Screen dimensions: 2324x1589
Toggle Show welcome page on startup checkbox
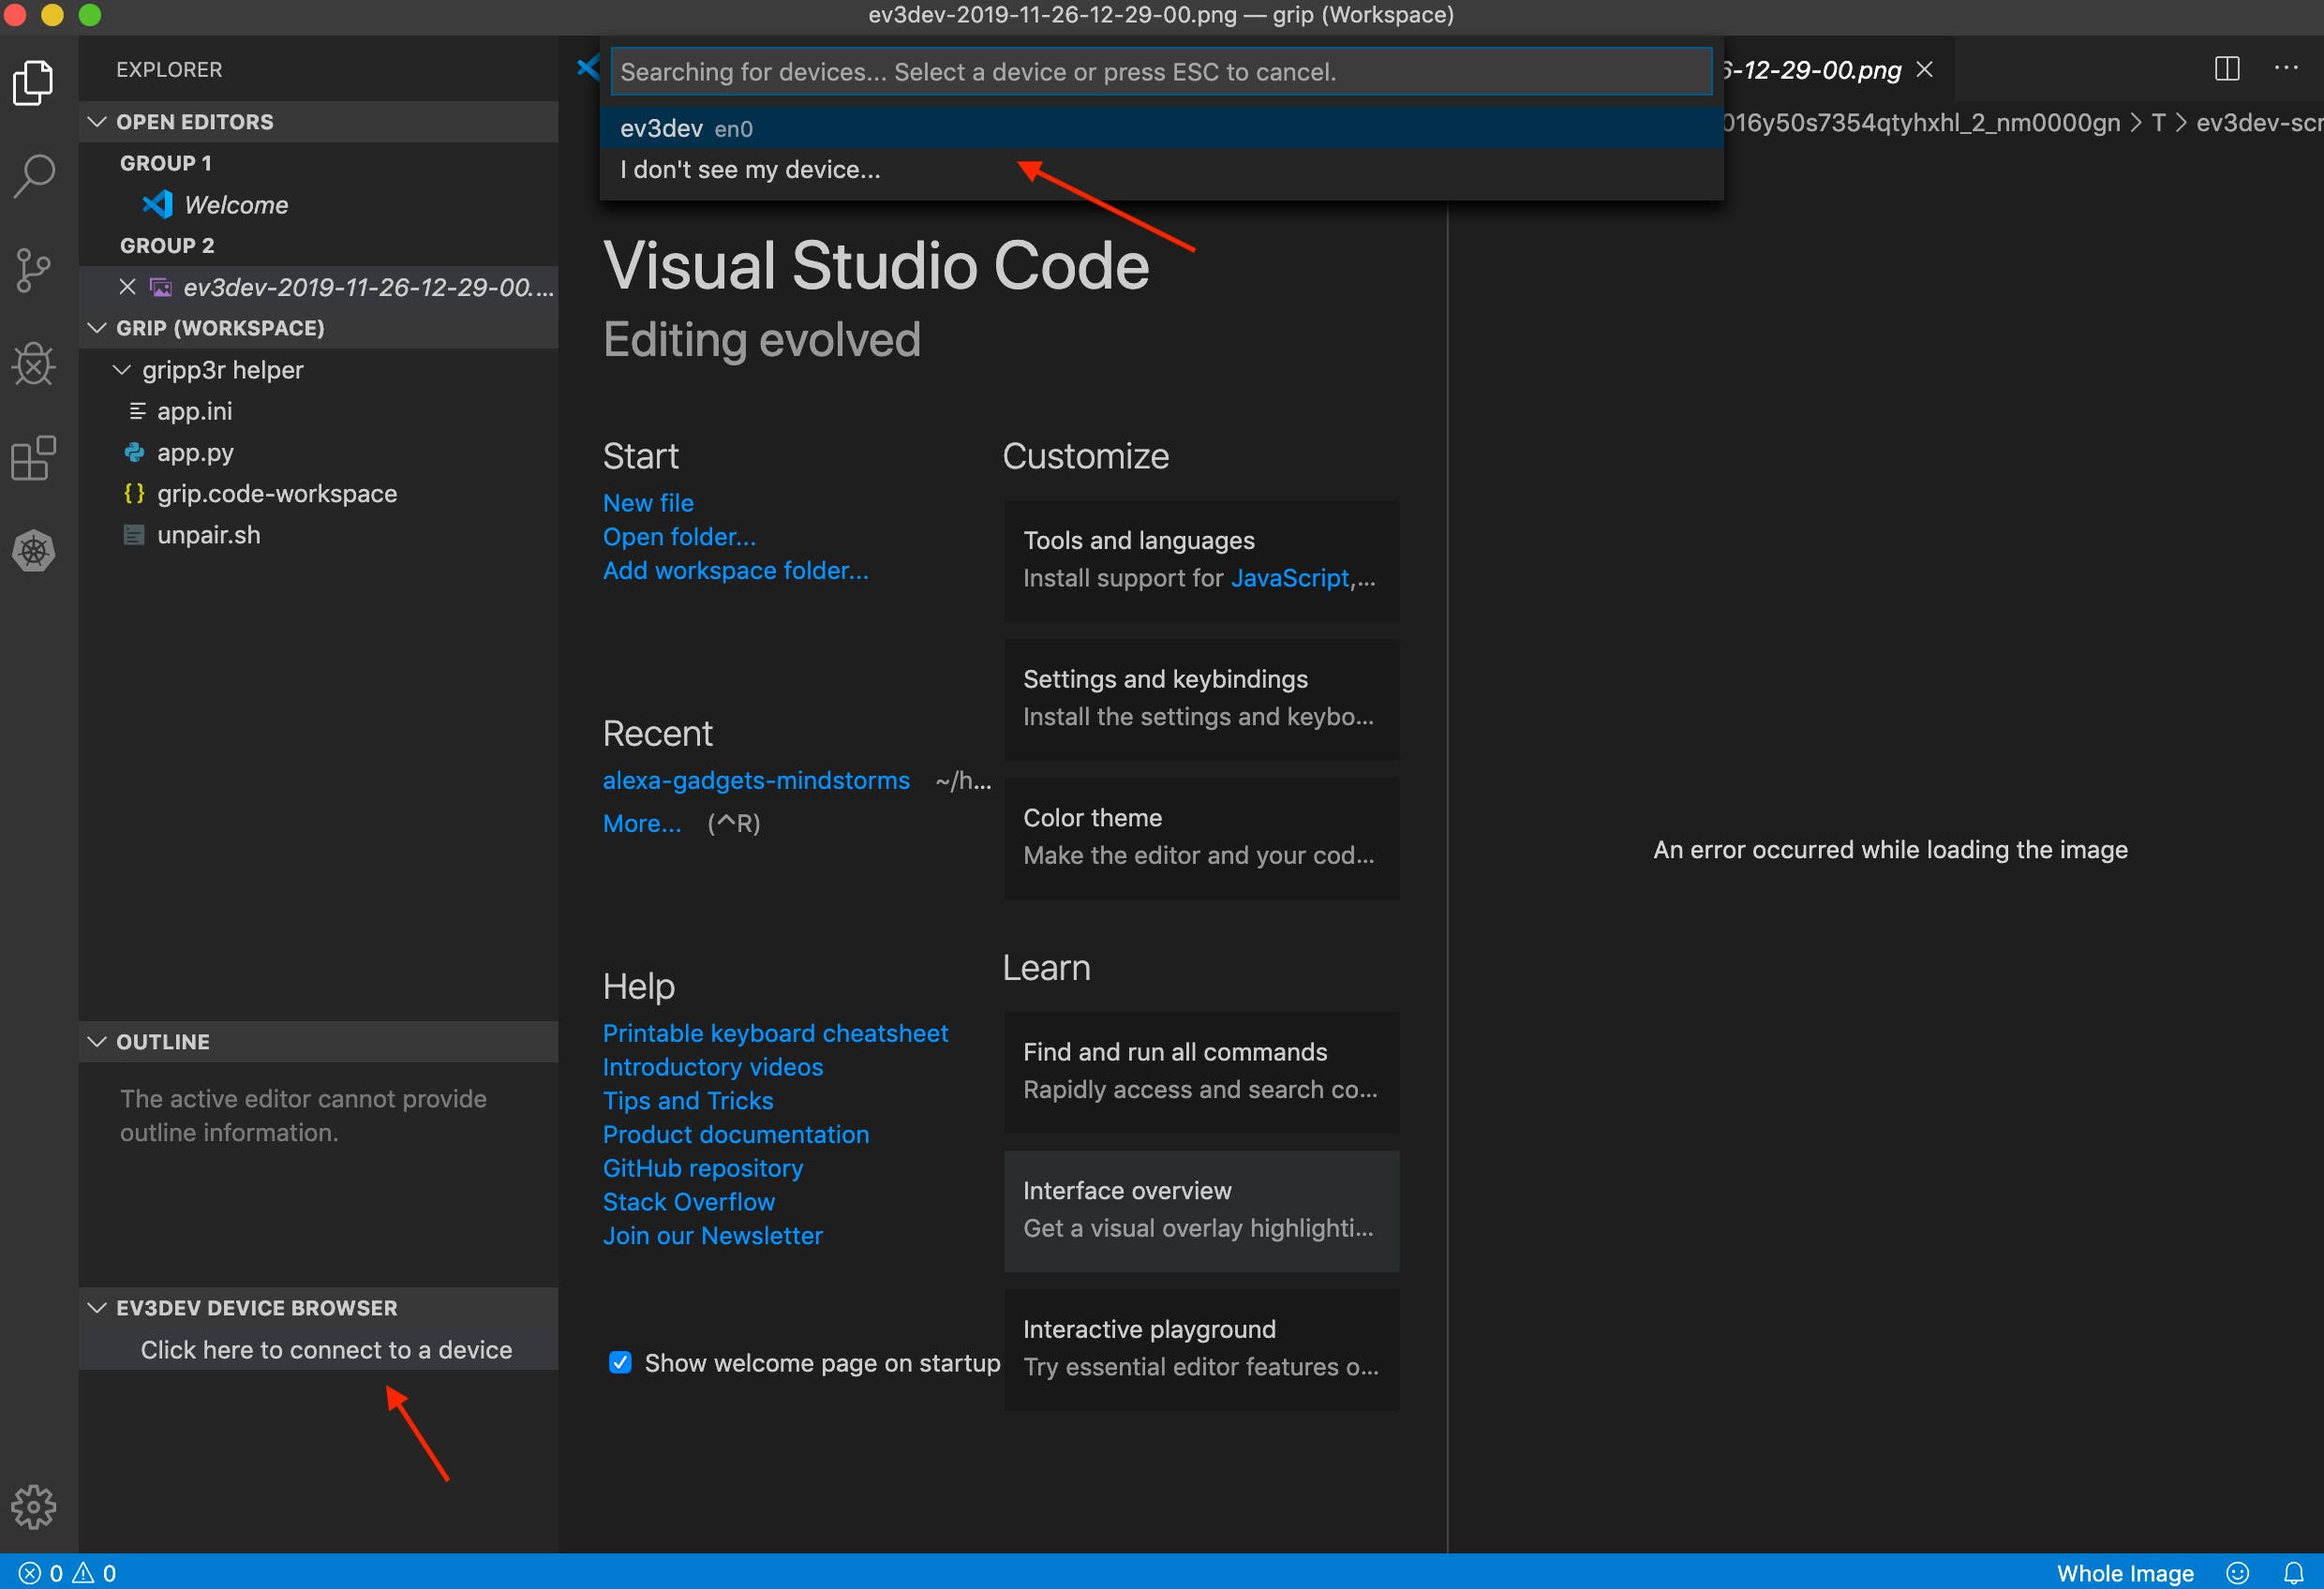pyautogui.click(x=620, y=1363)
